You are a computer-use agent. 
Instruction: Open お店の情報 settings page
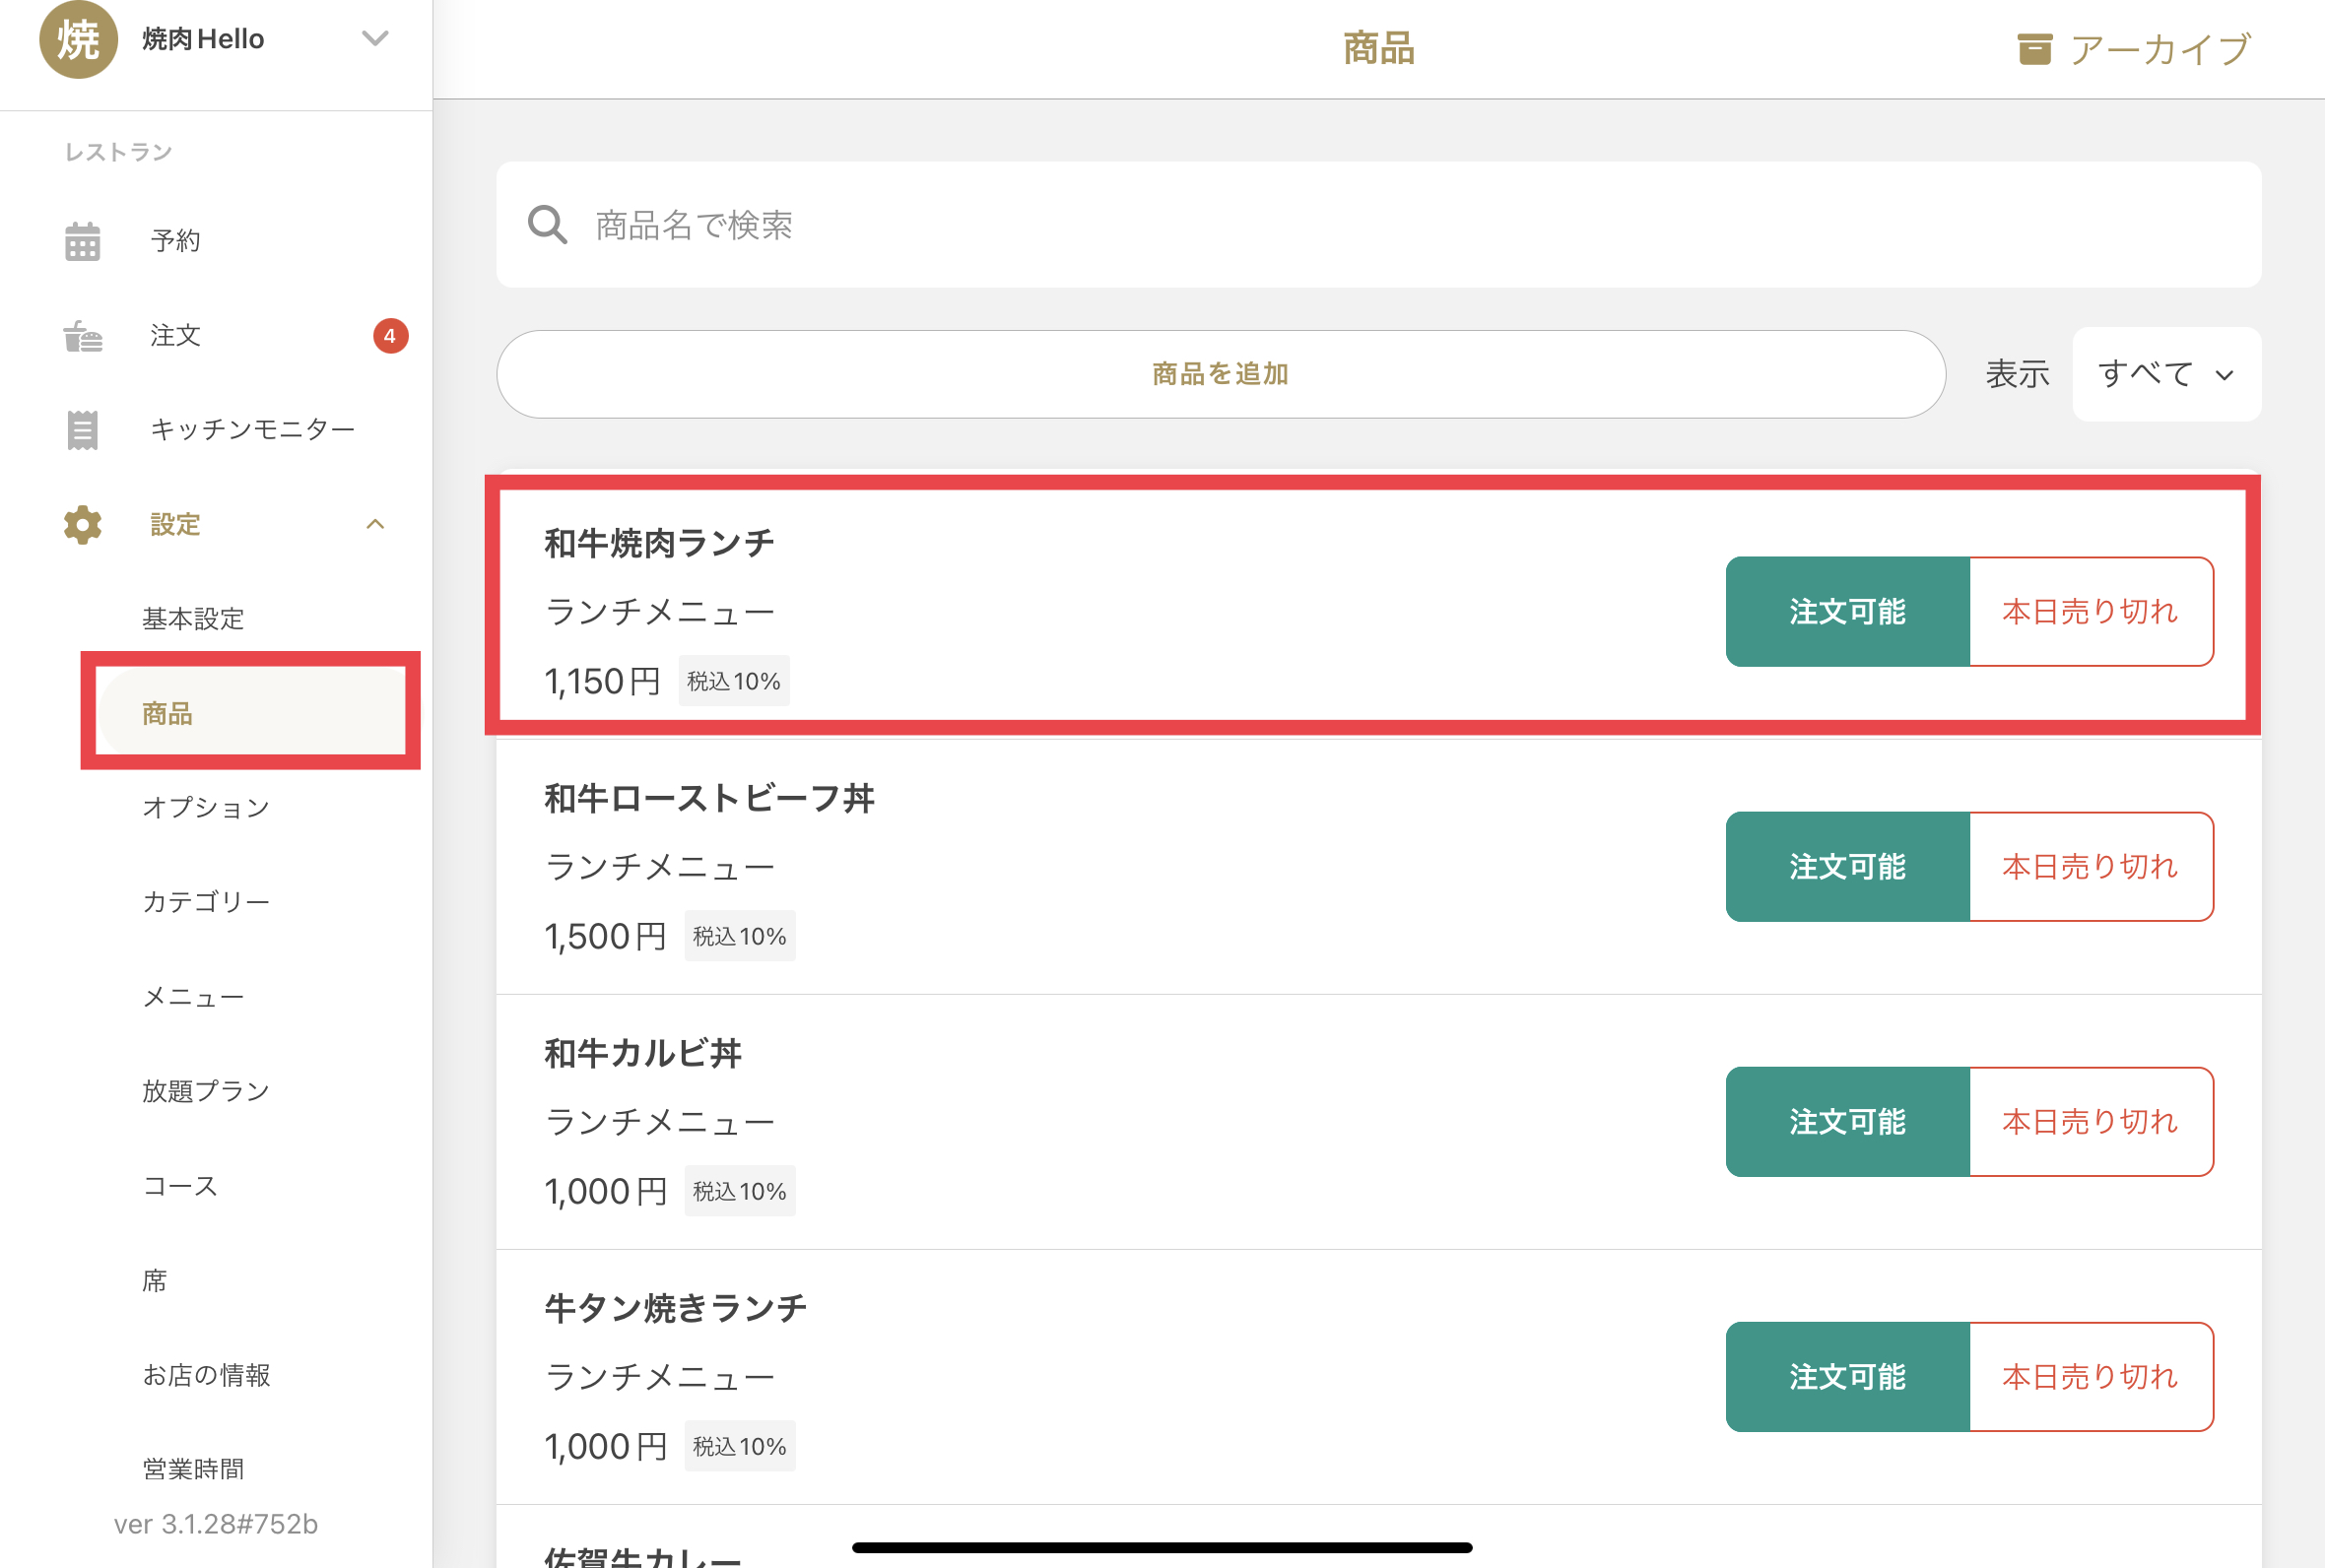tap(206, 1375)
